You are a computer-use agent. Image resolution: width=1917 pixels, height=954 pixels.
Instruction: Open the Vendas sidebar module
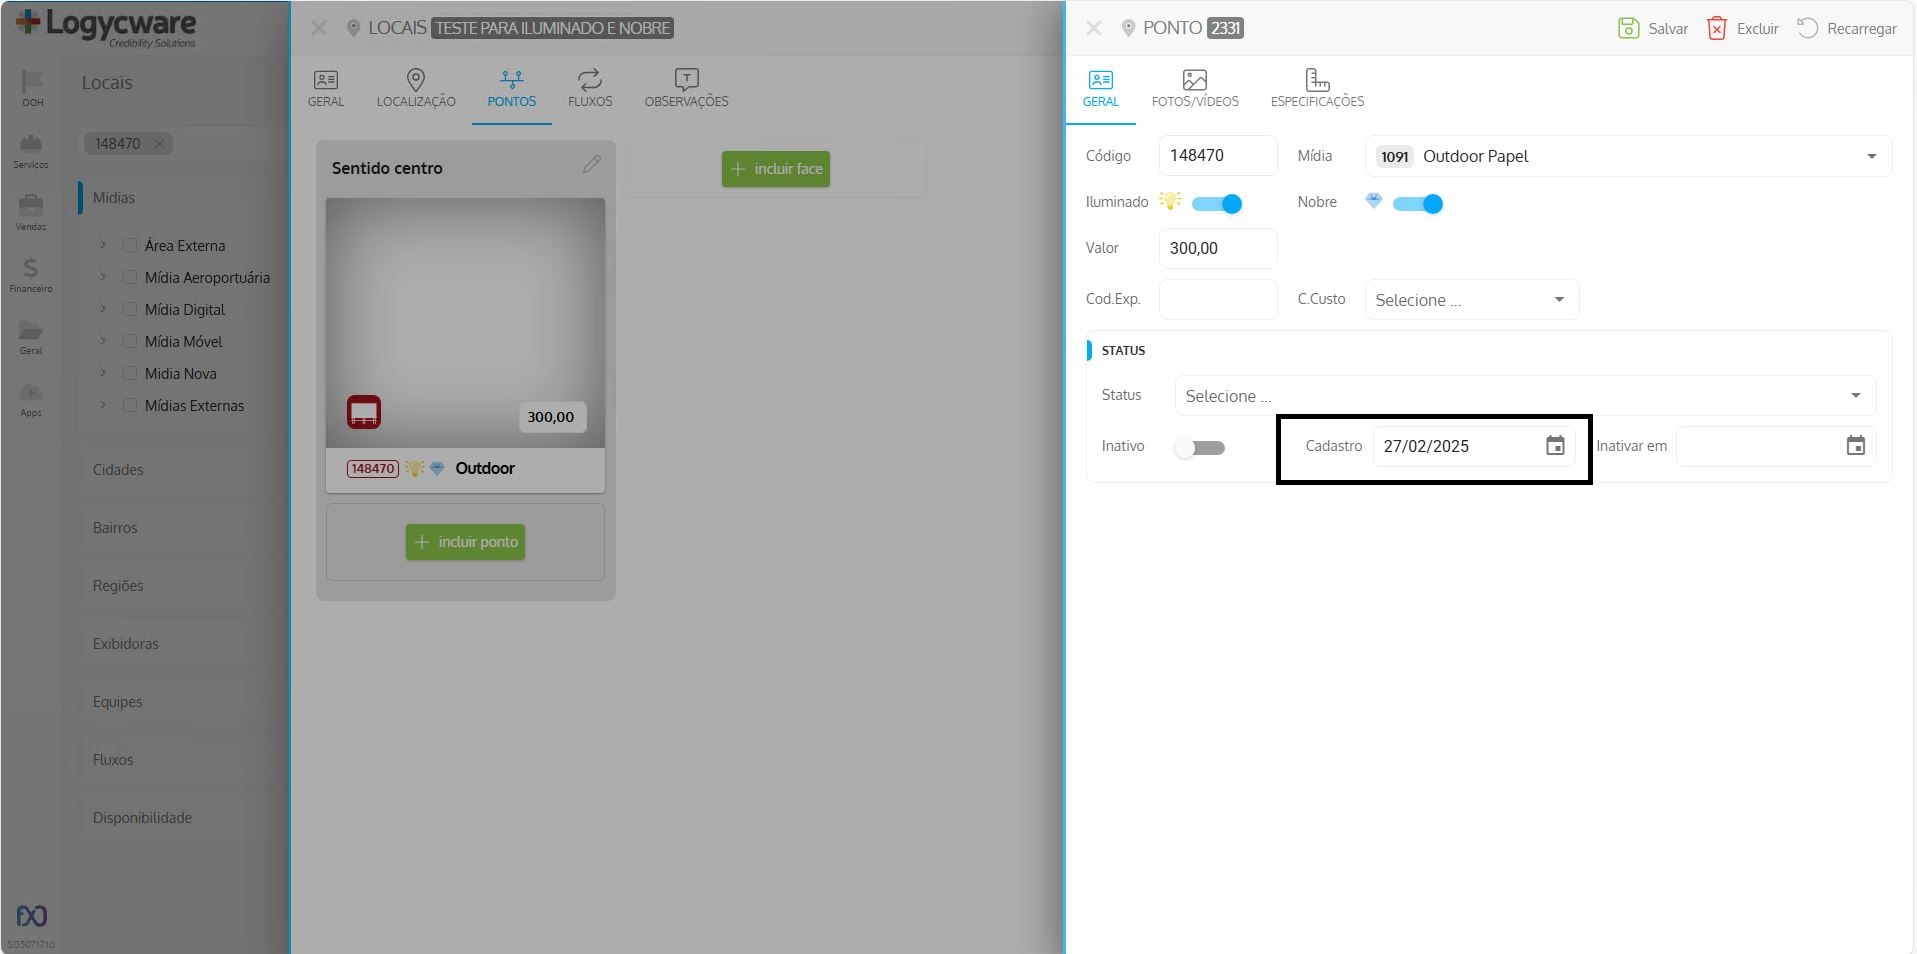[x=31, y=212]
